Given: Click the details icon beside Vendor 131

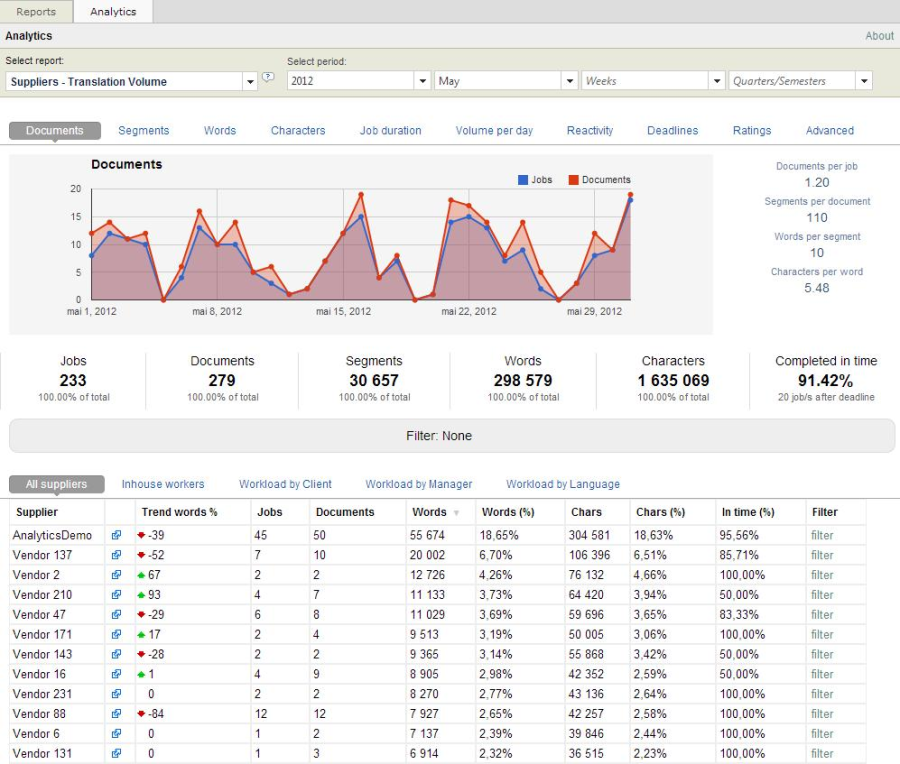Looking at the screenshot, I should point(116,754).
